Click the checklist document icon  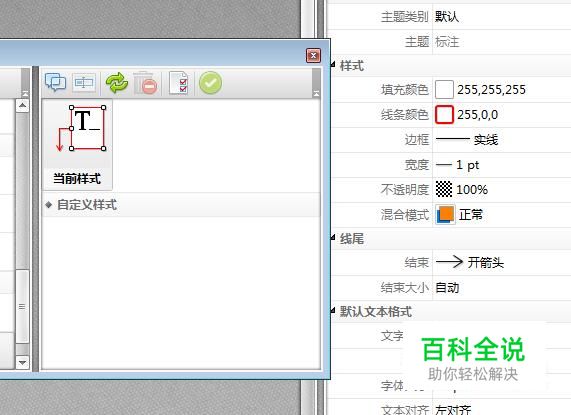click(x=179, y=83)
